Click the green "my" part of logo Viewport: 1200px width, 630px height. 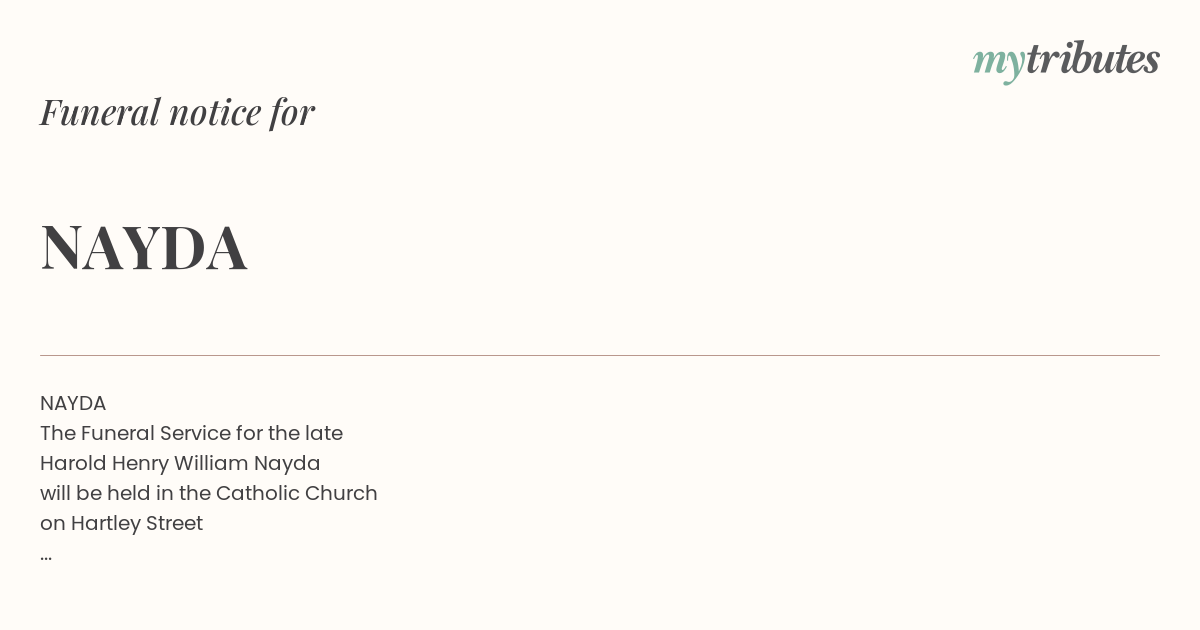(x=999, y=64)
